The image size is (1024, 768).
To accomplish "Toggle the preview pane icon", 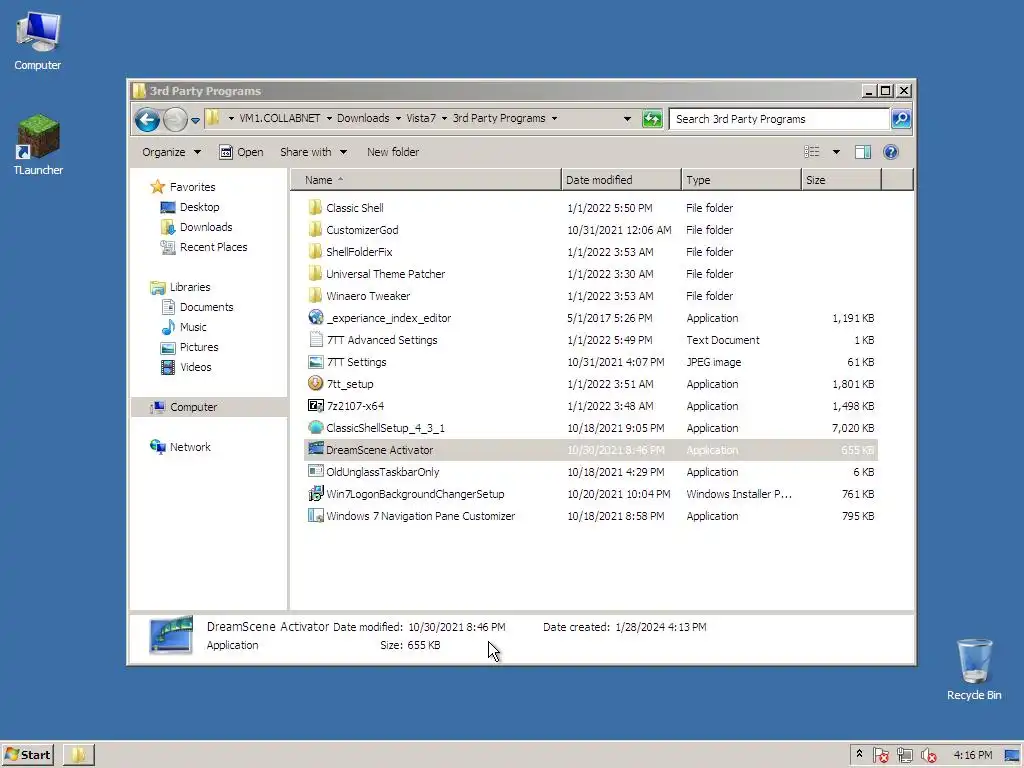I will pyautogui.click(x=863, y=152).
